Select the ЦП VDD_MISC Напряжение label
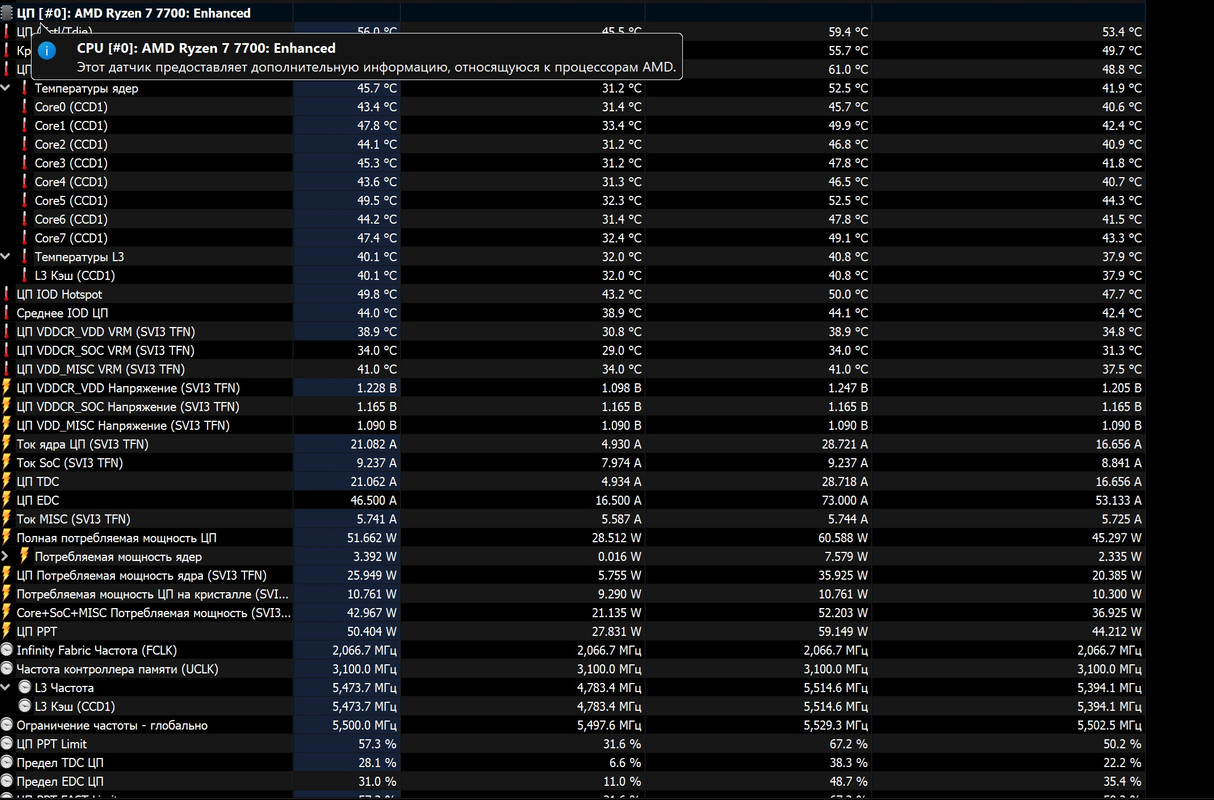The height and width of the screenshot is (800, 1214). (x=123, y=425)
